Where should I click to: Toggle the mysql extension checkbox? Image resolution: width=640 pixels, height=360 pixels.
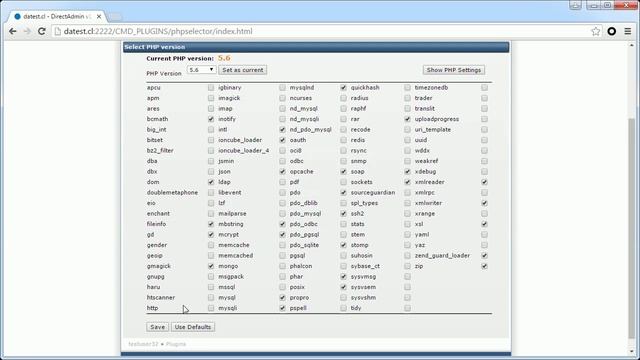(x=282, y=298)
